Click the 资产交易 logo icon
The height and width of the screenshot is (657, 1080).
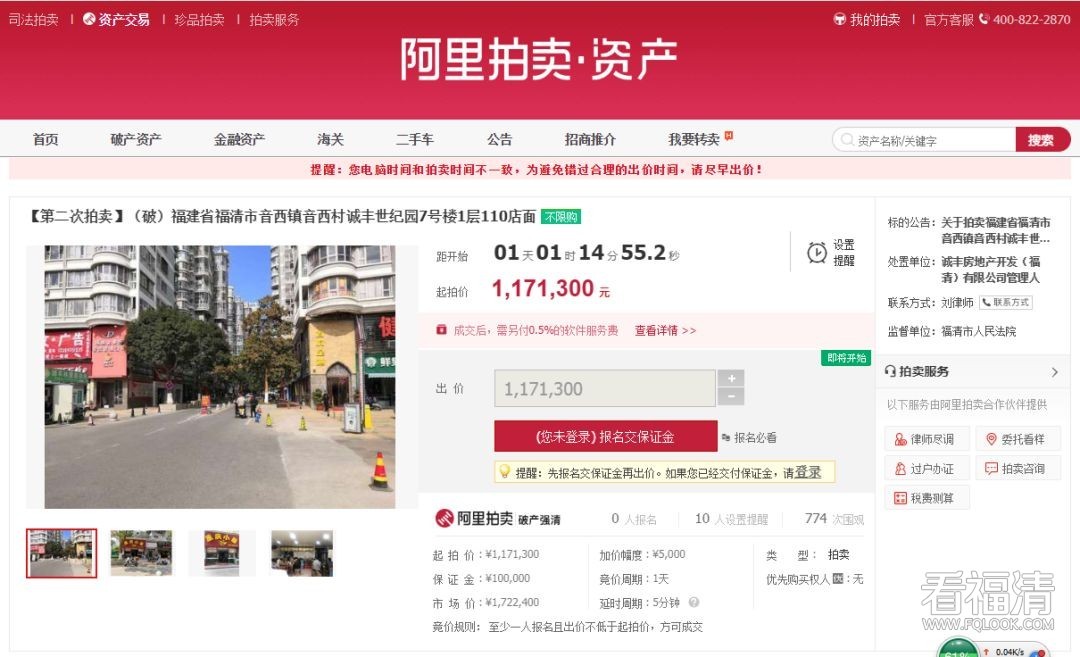tap(89, 19)
